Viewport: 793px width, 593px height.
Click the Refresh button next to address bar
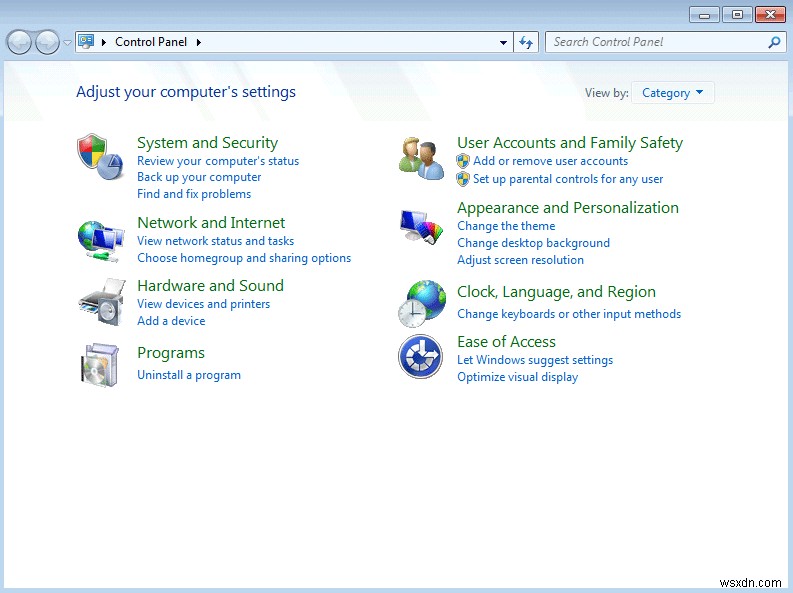point(526,42)
